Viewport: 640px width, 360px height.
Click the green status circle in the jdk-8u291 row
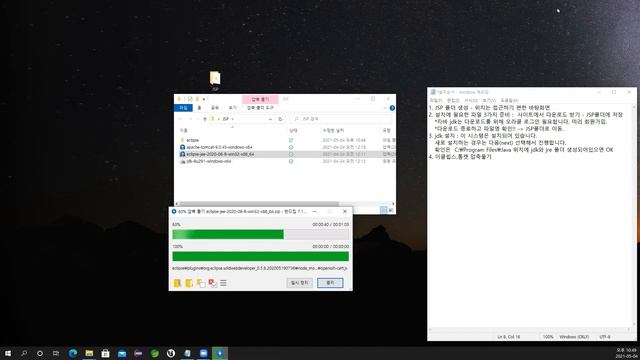[291, 161]
